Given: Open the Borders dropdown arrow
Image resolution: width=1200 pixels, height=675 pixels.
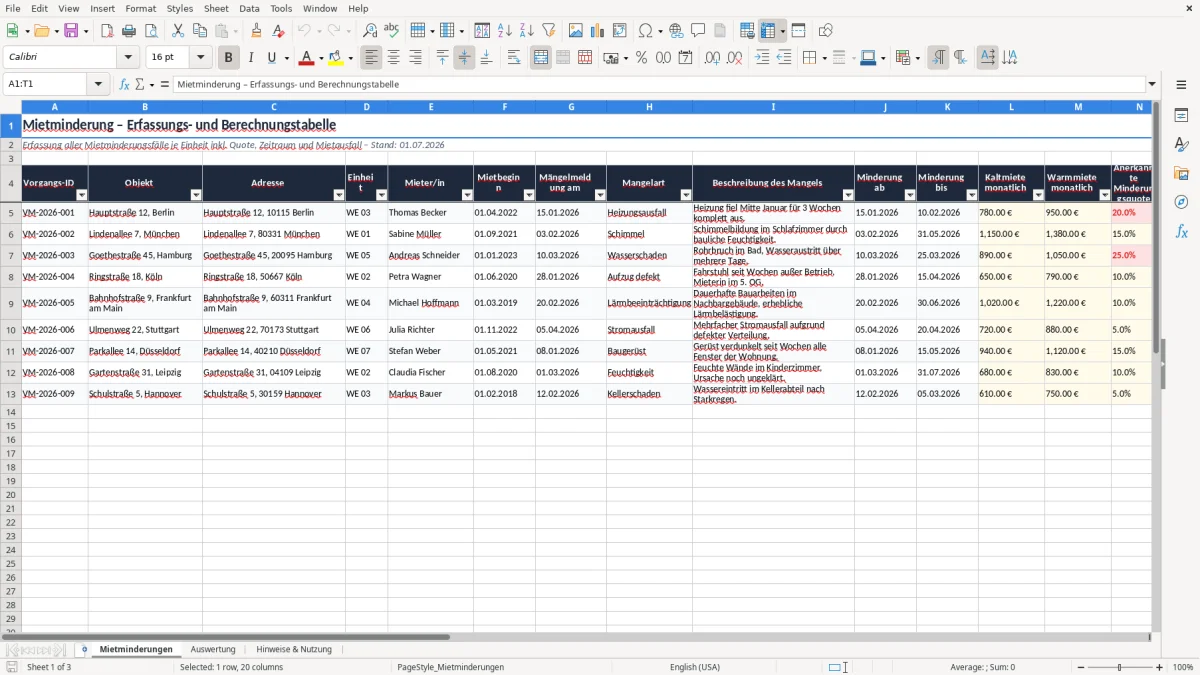Looking at the screenshot, I should point(823,58).
